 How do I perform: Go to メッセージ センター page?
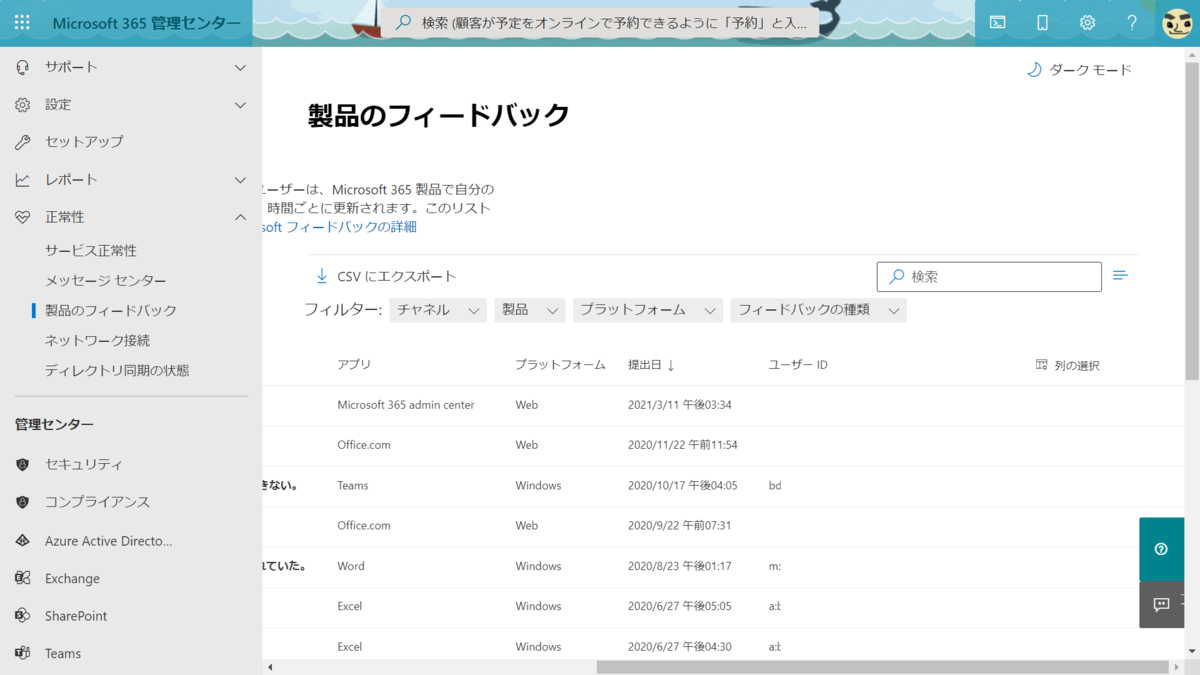(x=106, y=281)
